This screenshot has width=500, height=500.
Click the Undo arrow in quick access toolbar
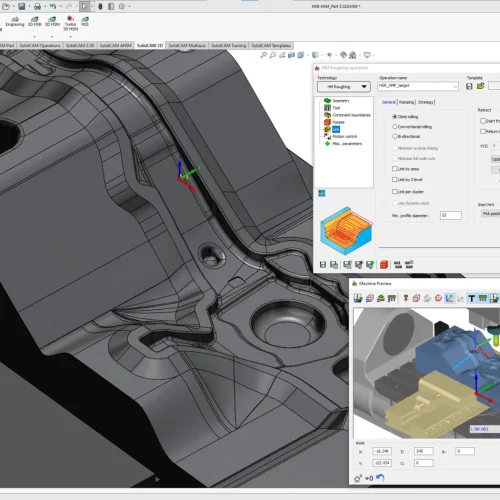point(53,6)
